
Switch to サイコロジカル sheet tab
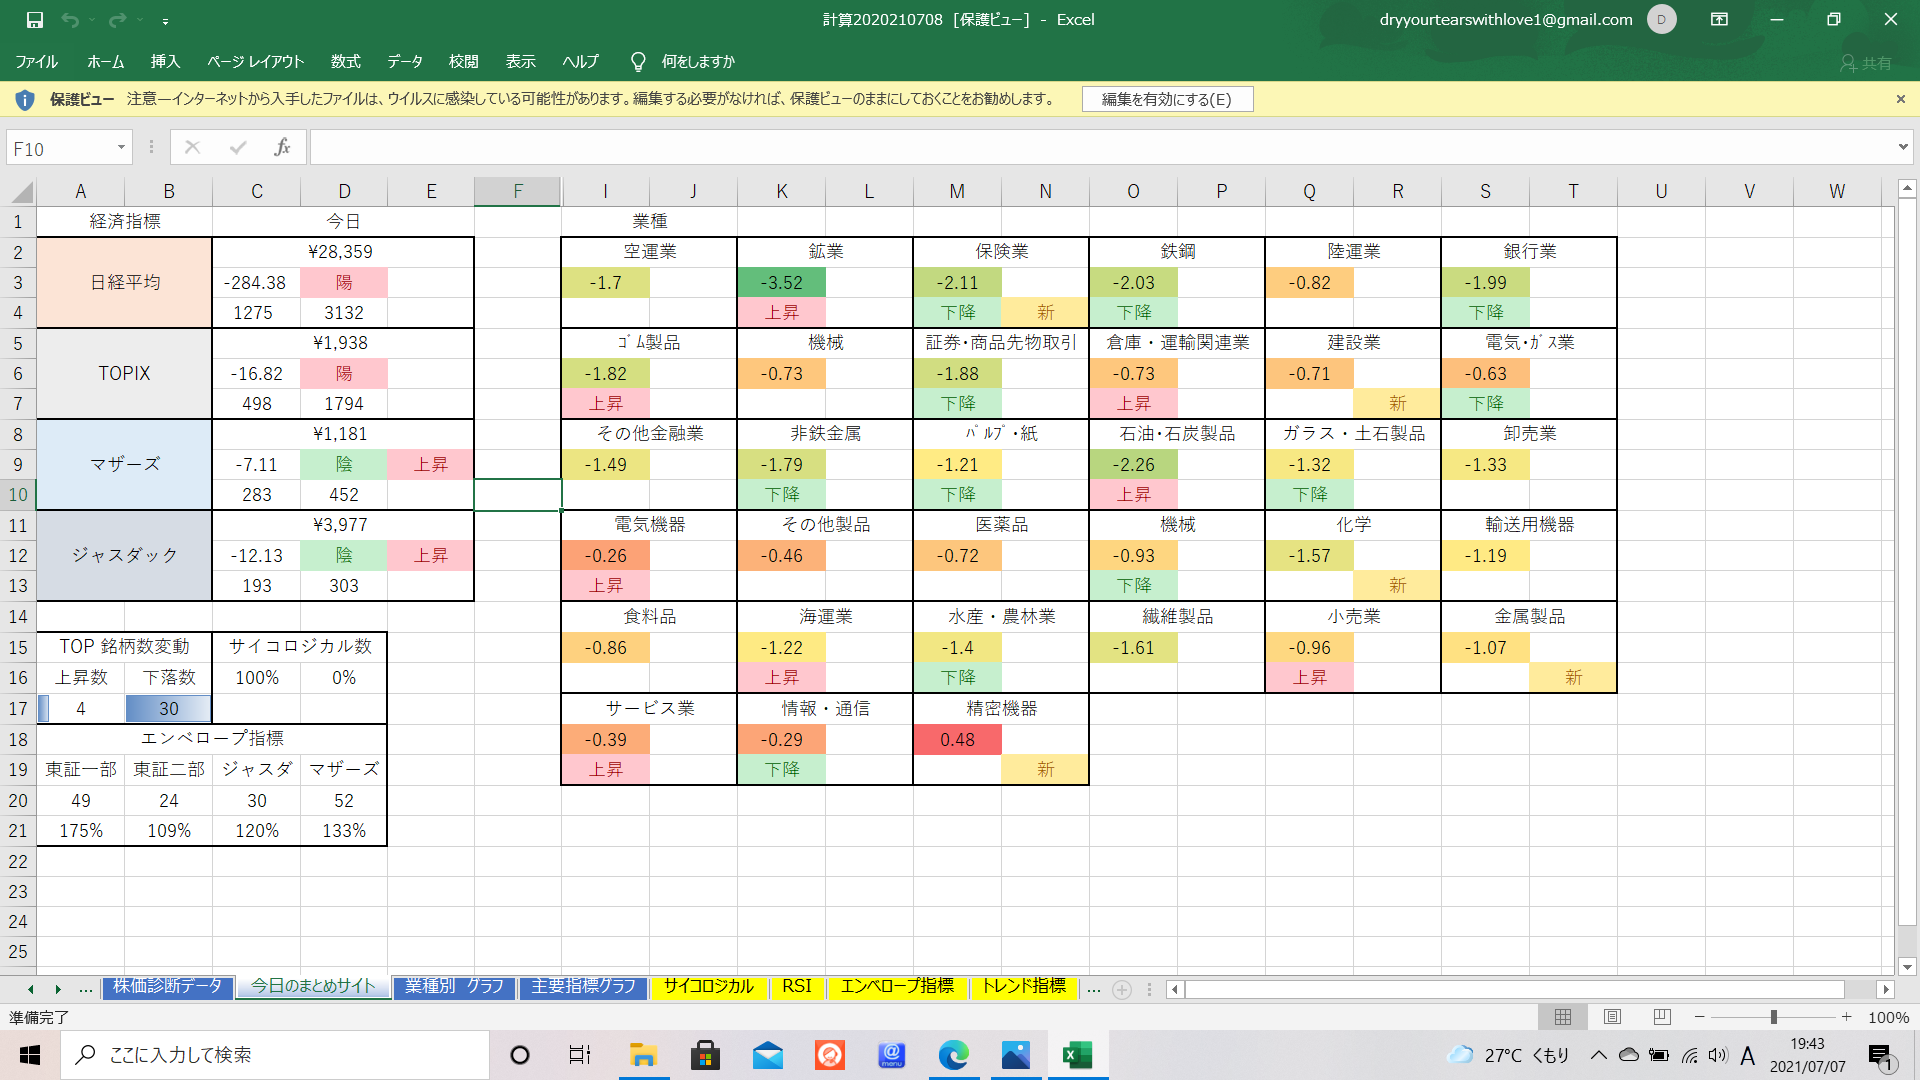708,986
